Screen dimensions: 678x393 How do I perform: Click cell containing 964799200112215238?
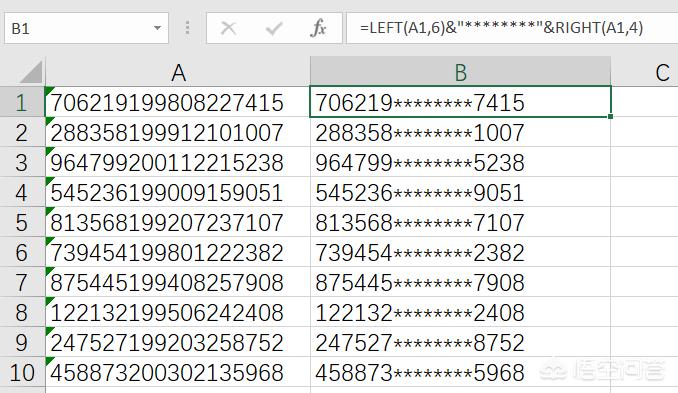(x=178, y=162)
